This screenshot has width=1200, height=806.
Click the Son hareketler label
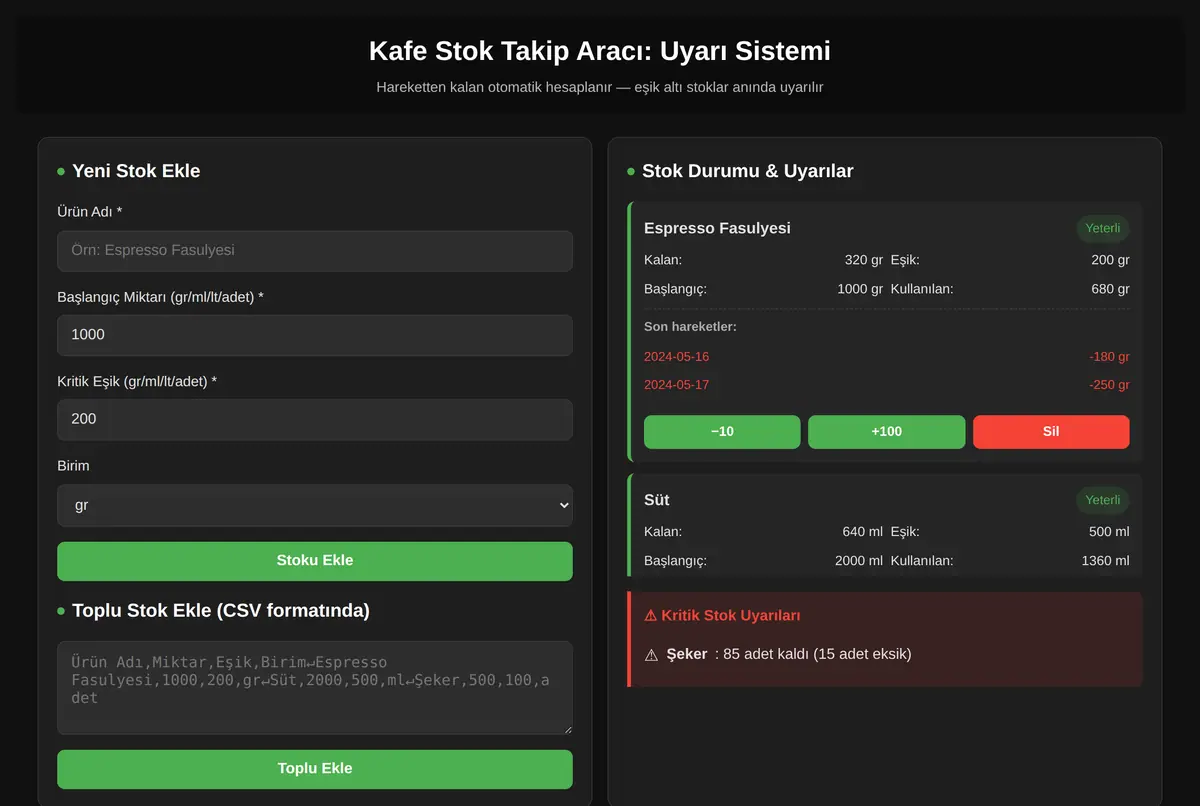tap(690, 327)
